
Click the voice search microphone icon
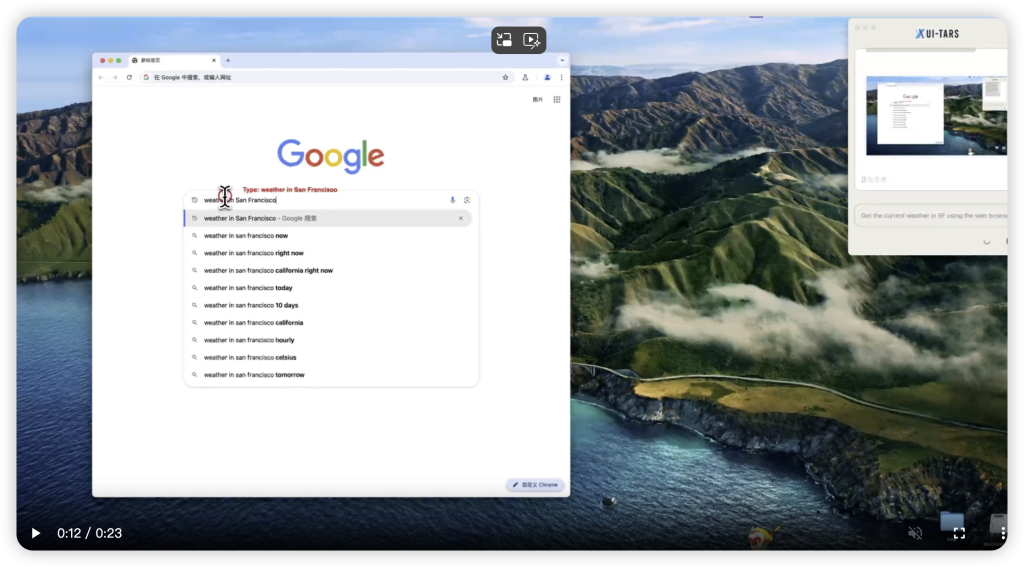[x=452, y=200]
